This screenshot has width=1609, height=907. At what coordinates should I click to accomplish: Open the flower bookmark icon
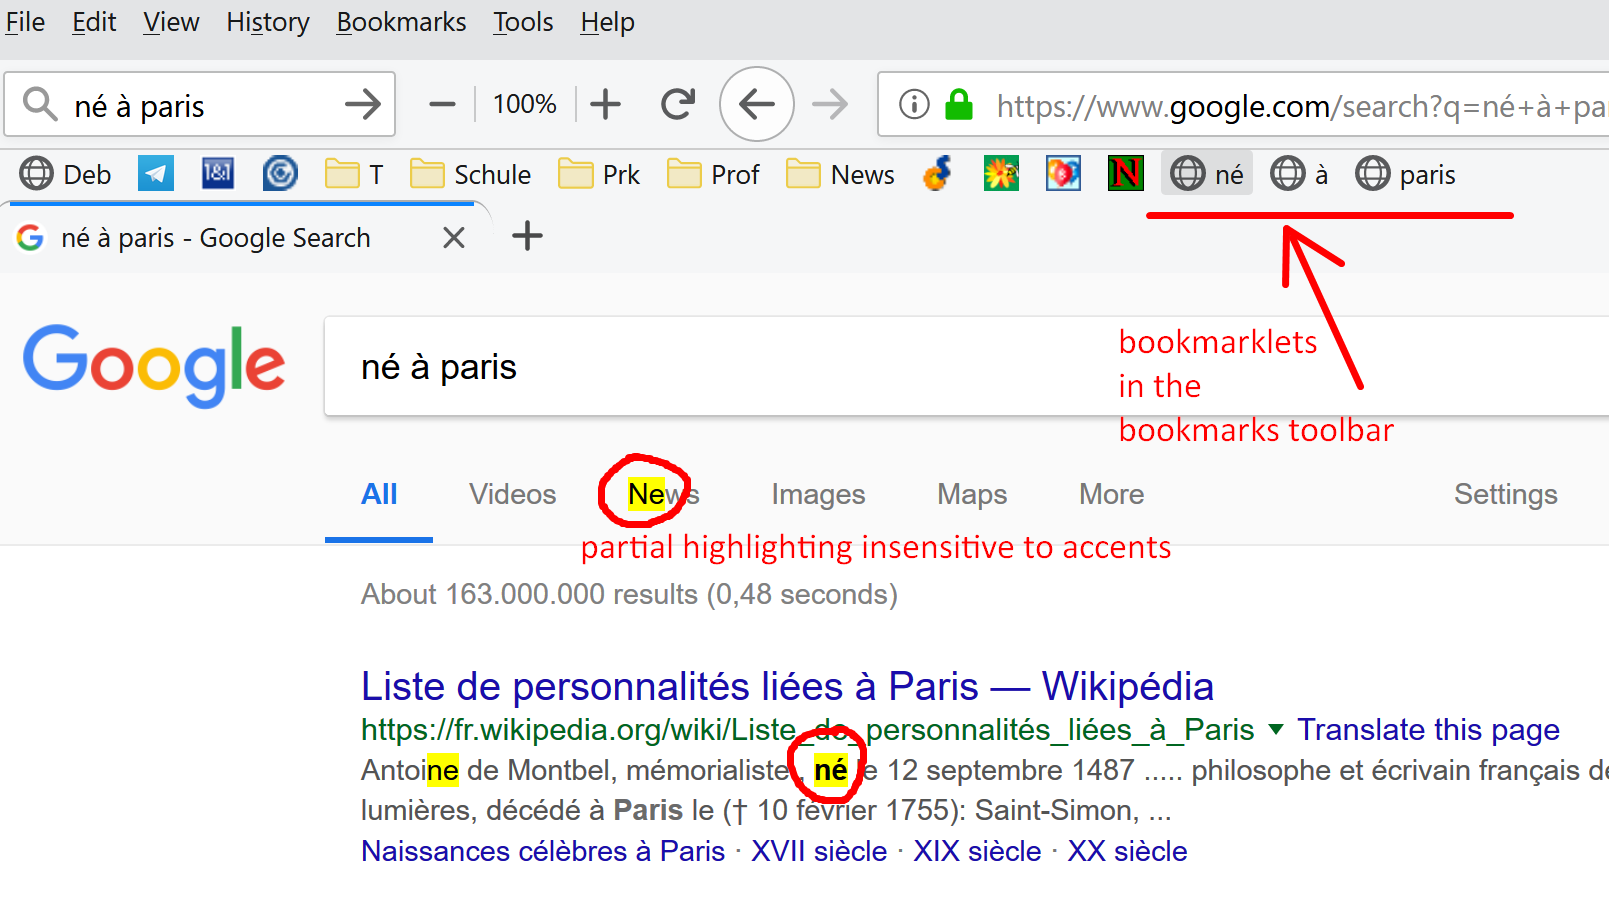point(1001,174)
